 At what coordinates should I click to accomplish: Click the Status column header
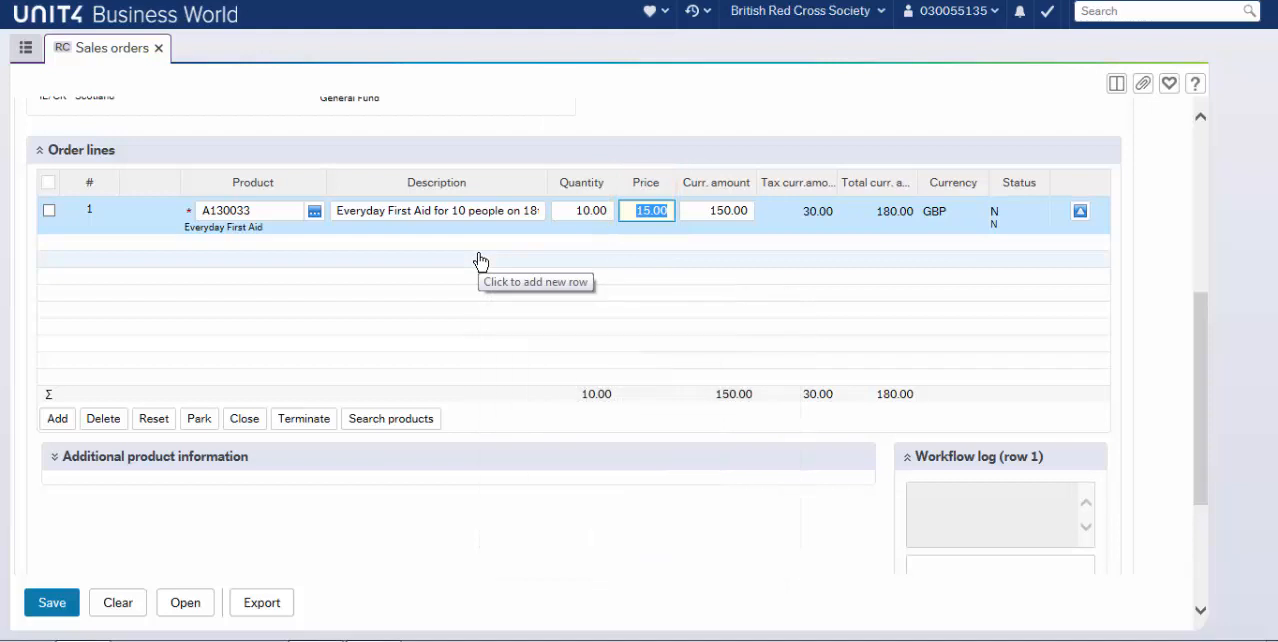pyautogui.click(x=1019, y=182)
